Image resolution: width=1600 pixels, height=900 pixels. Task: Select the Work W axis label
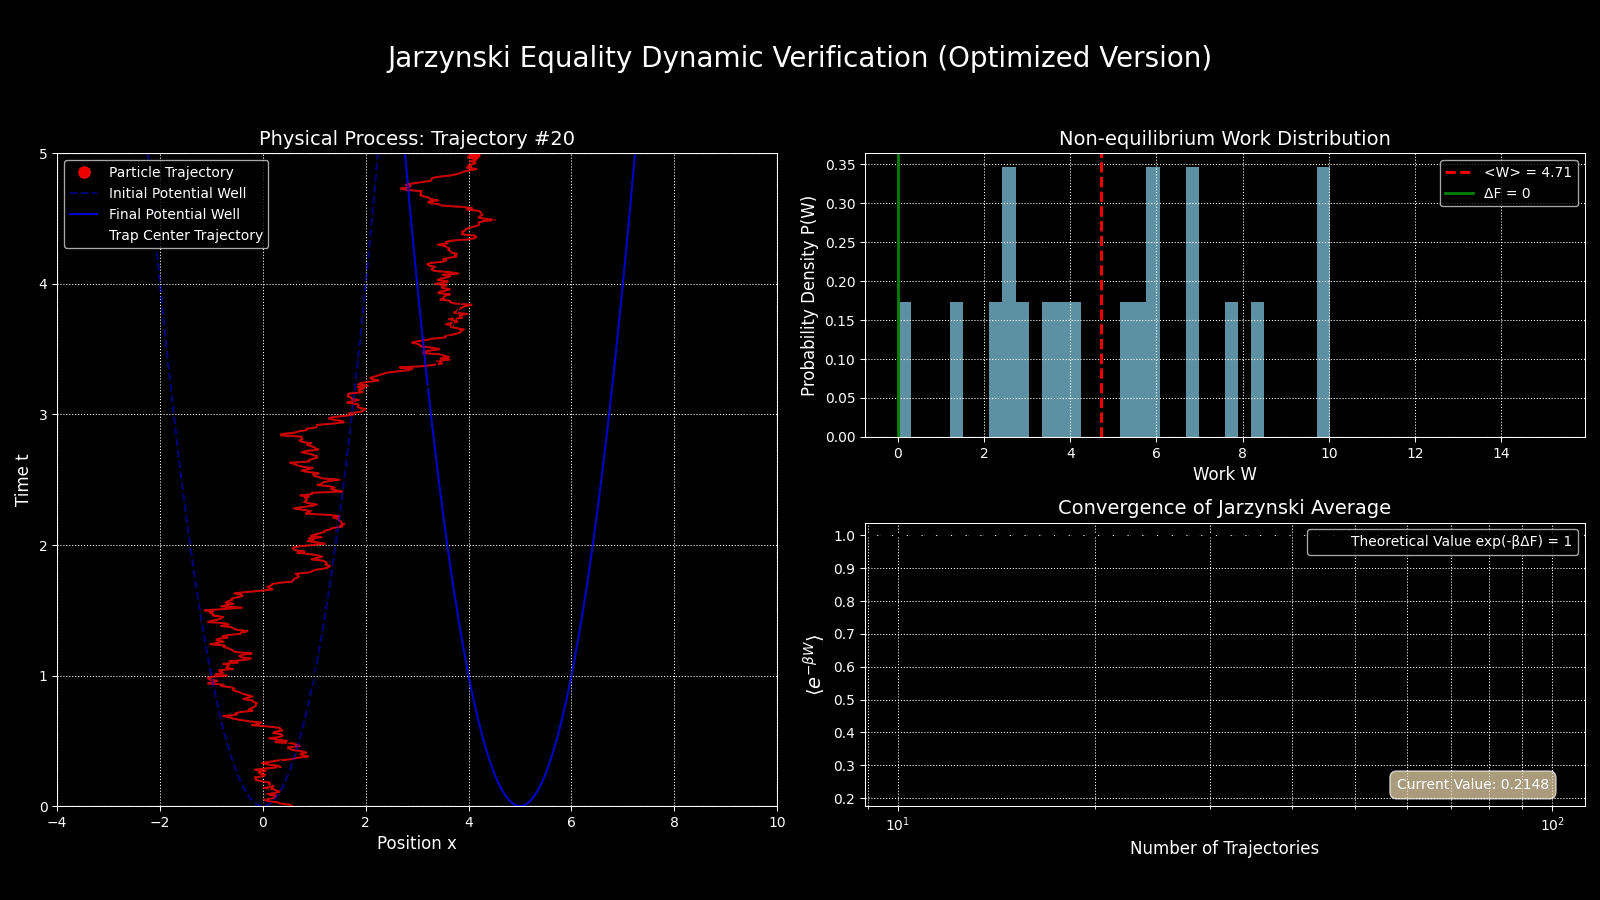1224,474
